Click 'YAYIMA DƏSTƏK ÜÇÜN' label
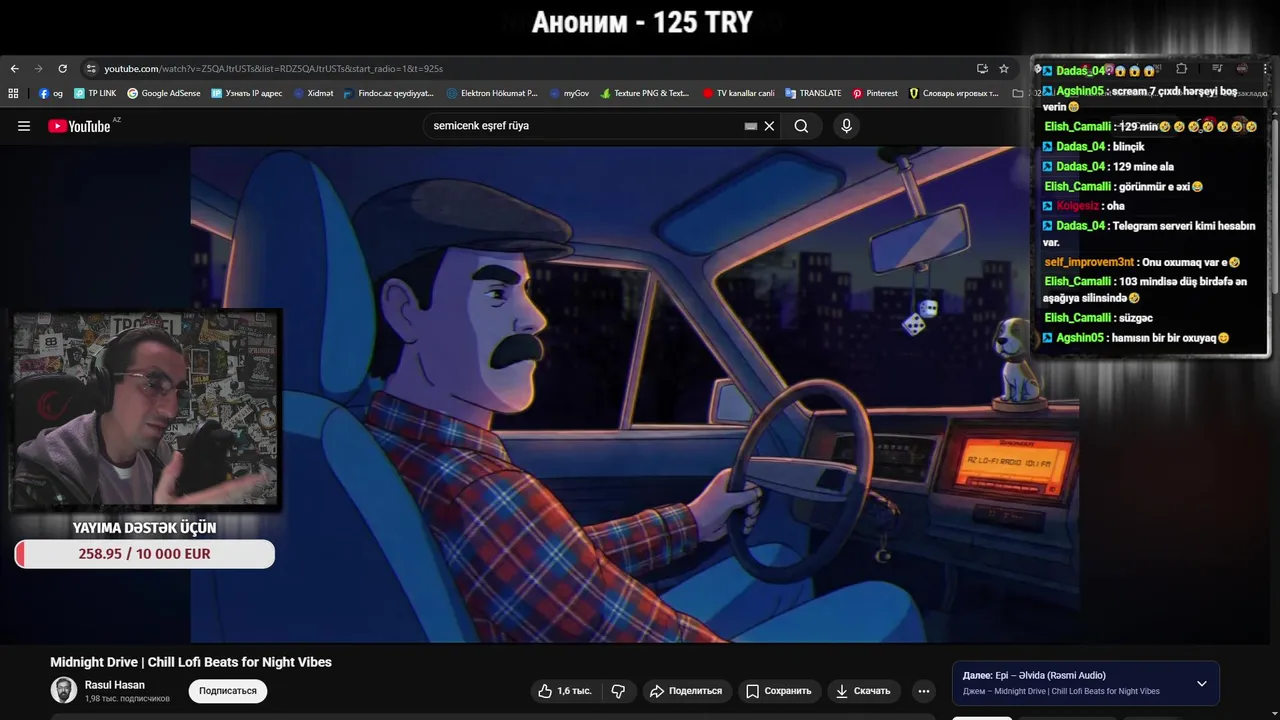 [144, 528]
